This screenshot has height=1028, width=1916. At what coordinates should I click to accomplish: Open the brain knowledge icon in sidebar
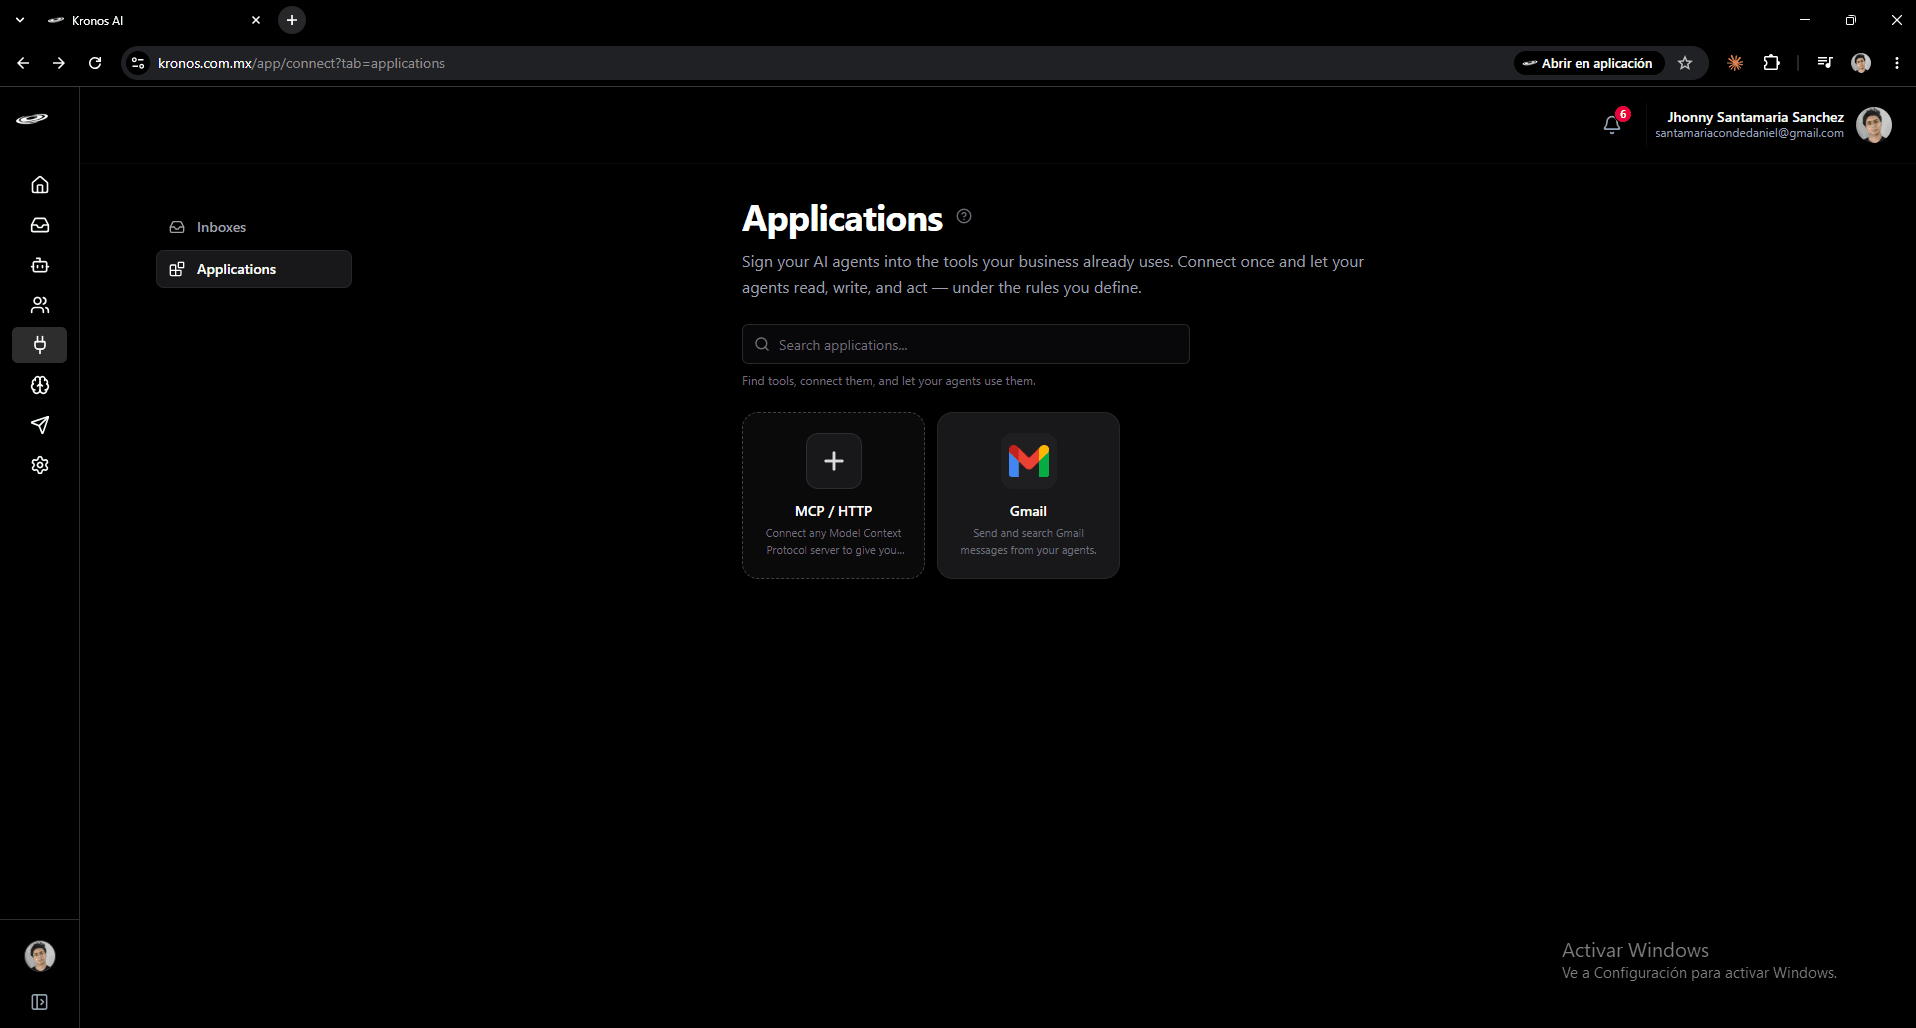click(40, 385)
